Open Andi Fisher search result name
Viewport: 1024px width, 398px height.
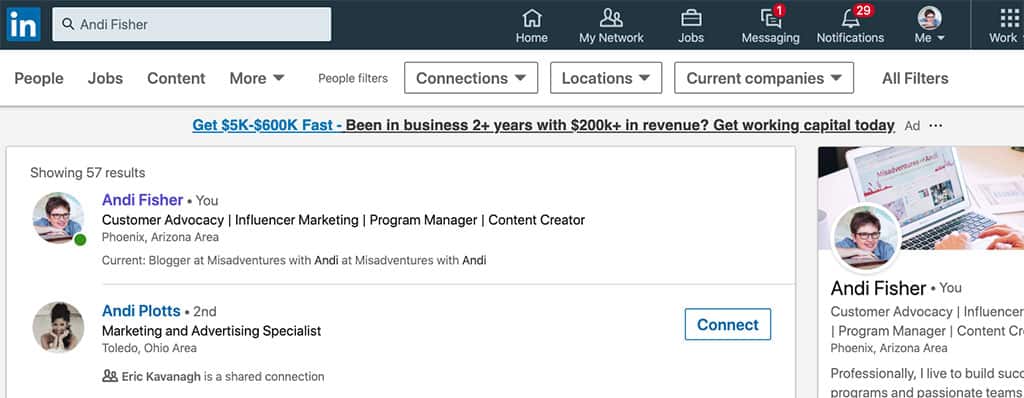[x=142, y=200]
